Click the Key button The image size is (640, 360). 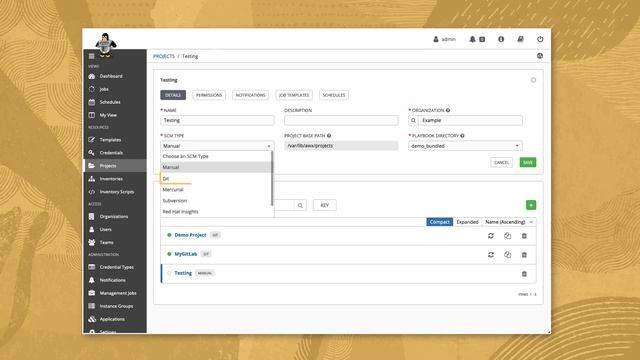[x=324, y=205]
